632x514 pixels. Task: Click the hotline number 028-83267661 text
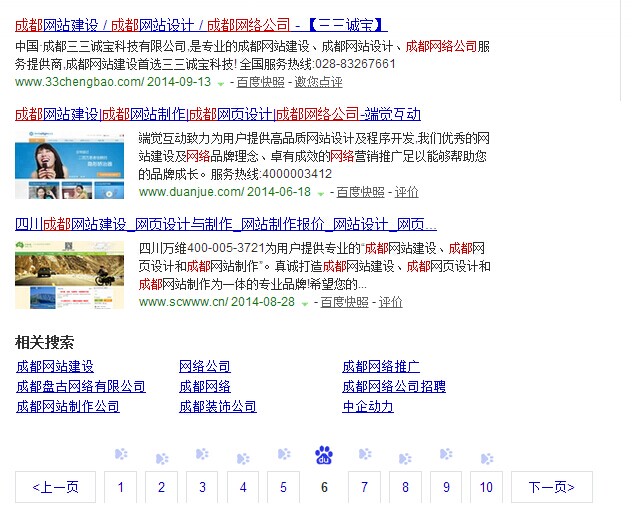(355, 64)
